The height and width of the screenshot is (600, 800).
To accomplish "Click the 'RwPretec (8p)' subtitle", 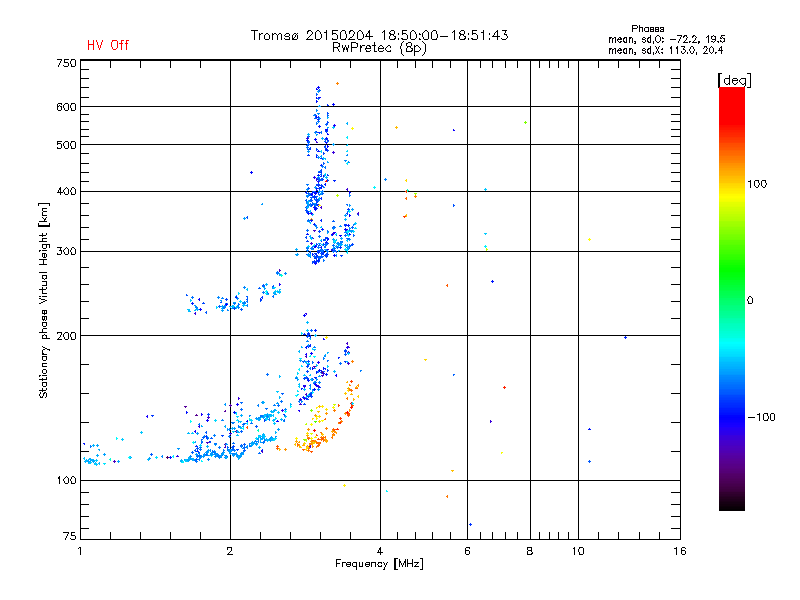I will (x=379, y=48).
